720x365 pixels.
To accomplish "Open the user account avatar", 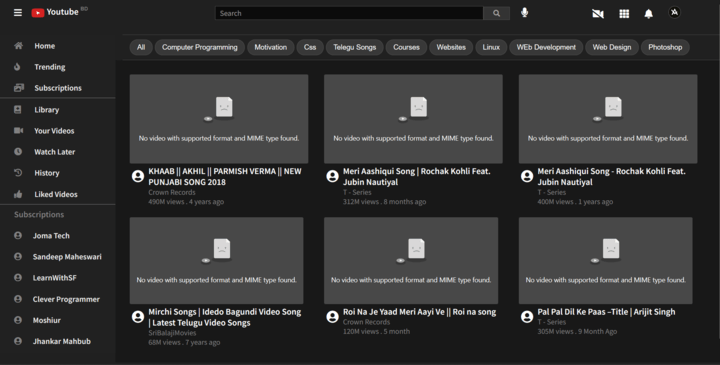I will tap(674, 12).
